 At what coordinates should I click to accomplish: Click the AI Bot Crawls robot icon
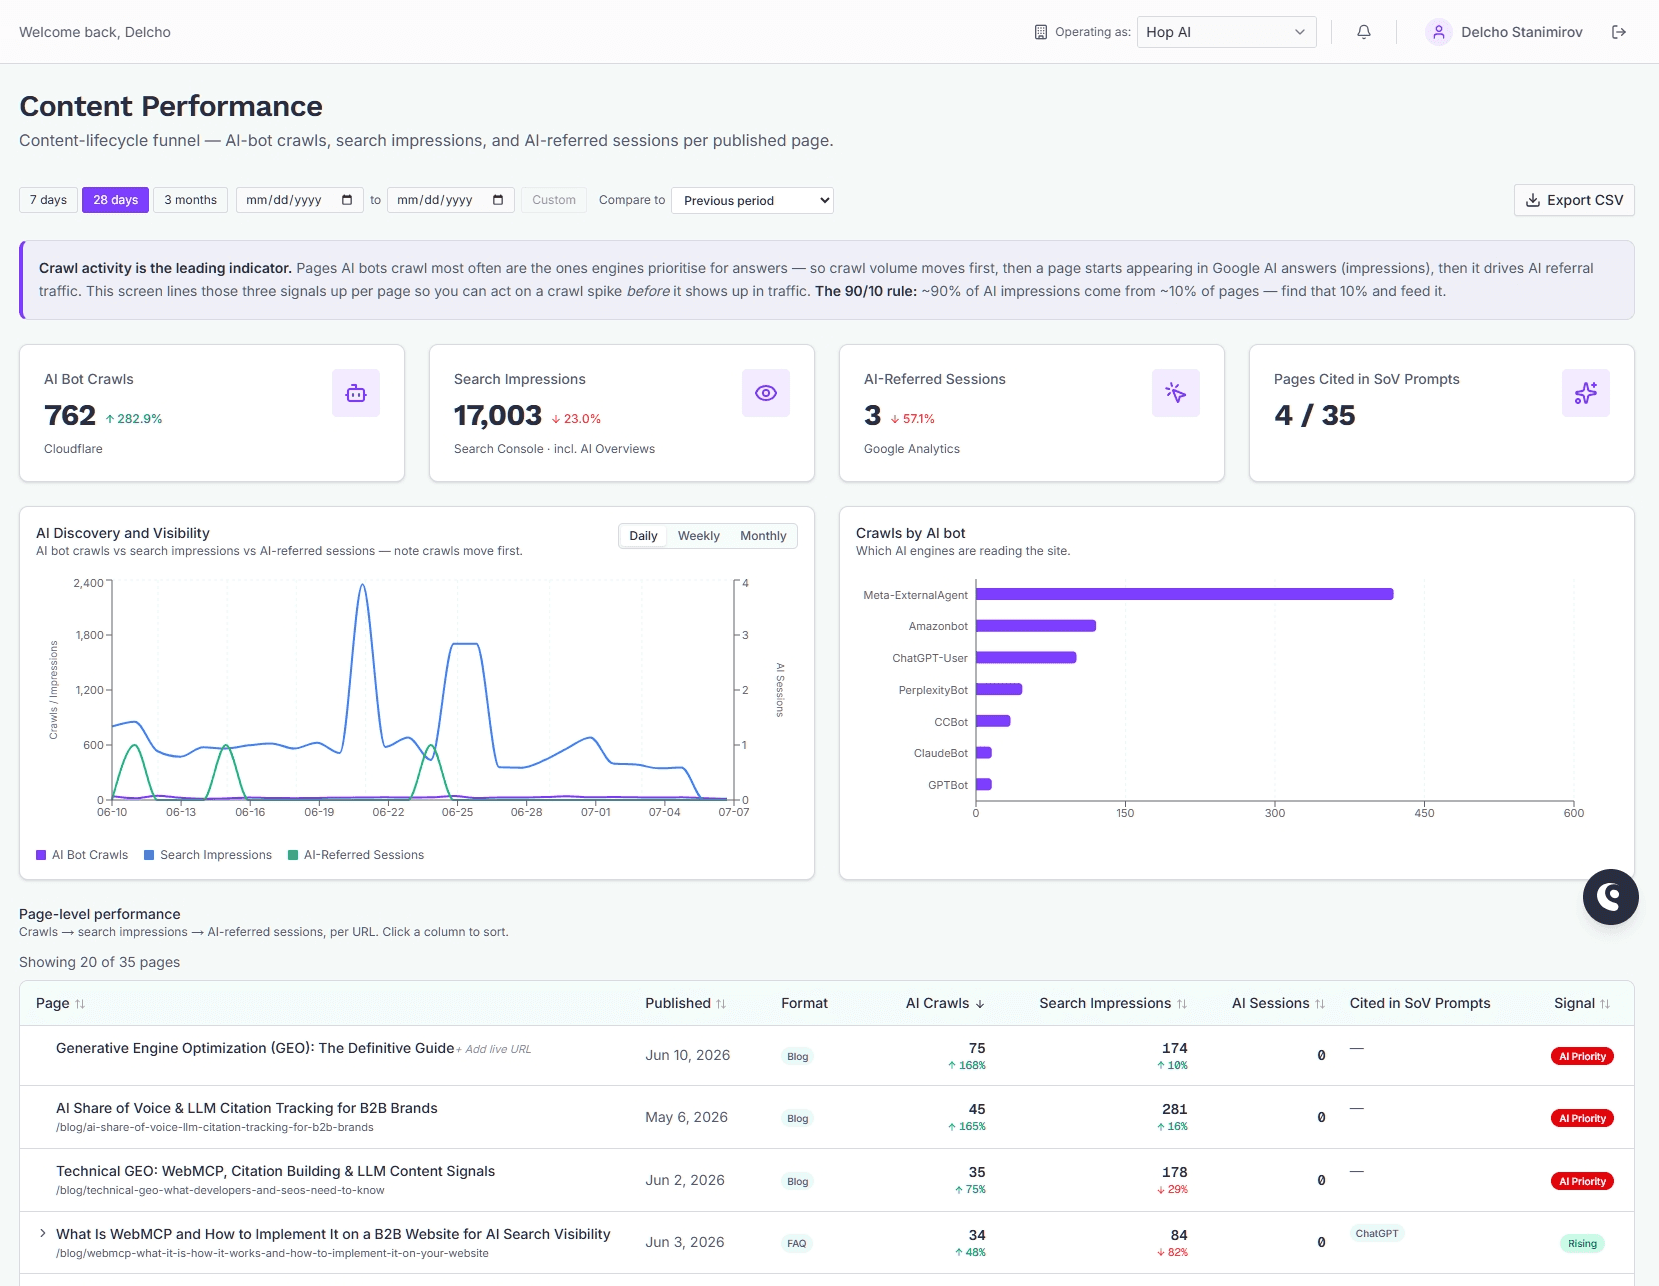point(356,393)
